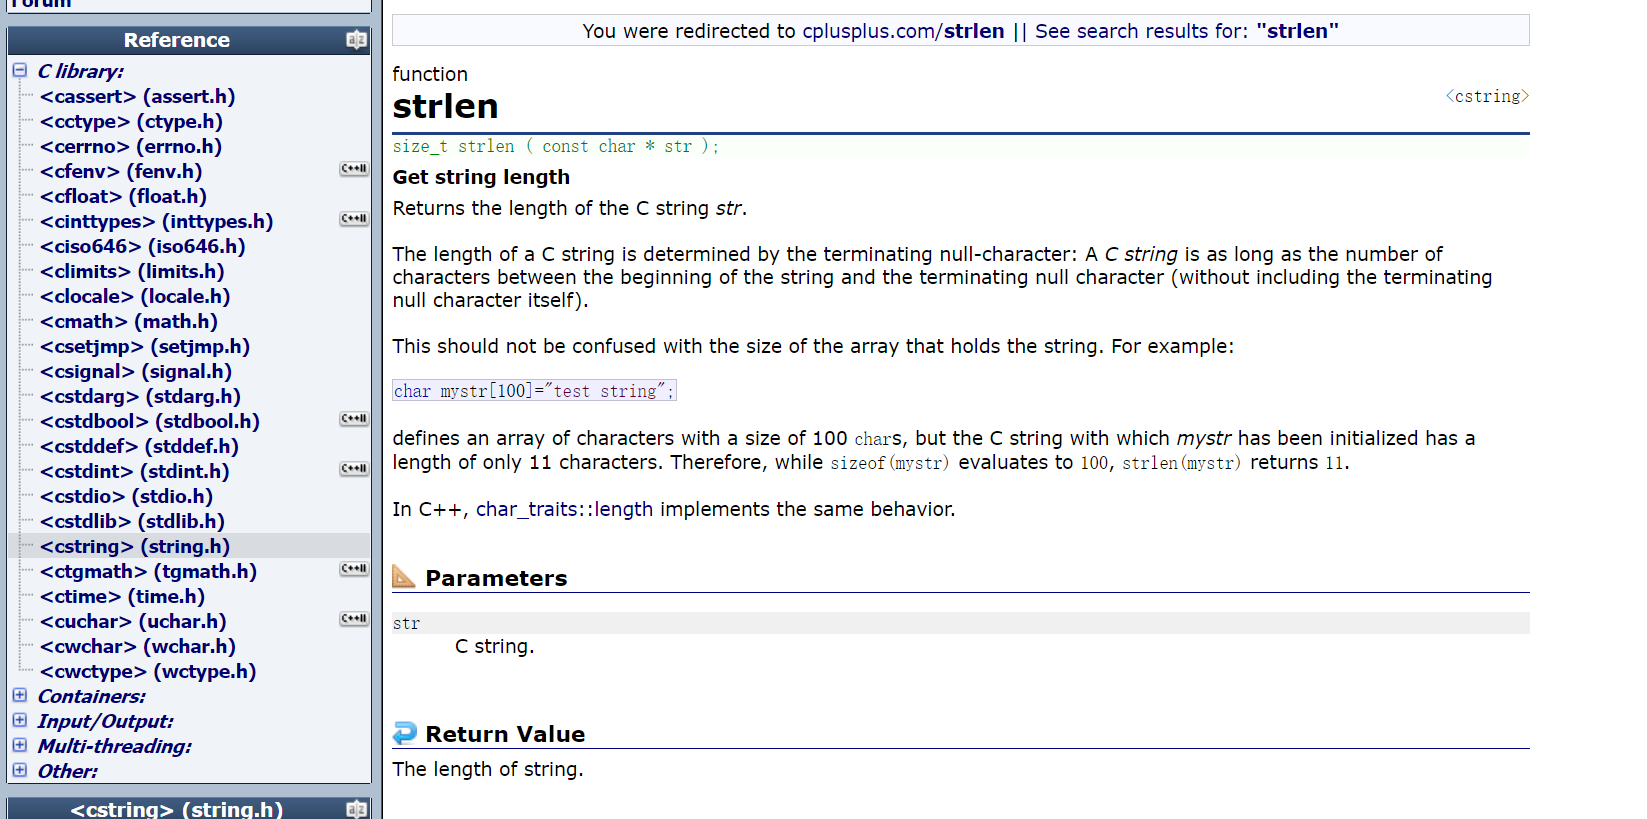1647x819 pixels.
Task: Click the C++11 badge beside cstdbool
Action: [x=354, y=419]
